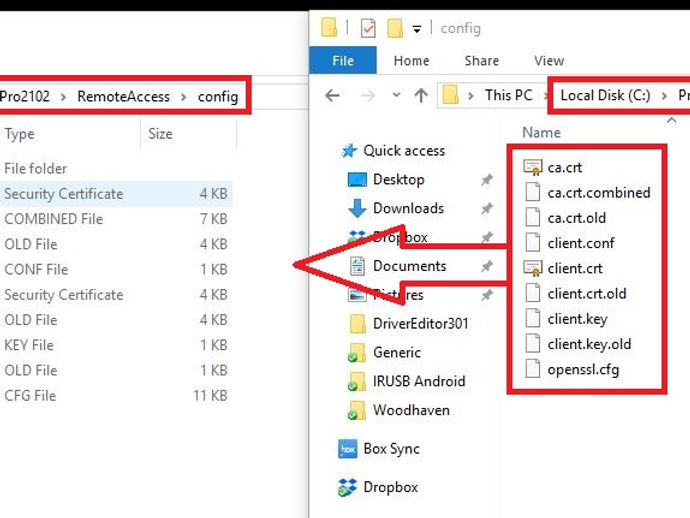Screen dimensions: 690x518
Task: Click the Properties quick access toolbar icon
Action: 368,28
